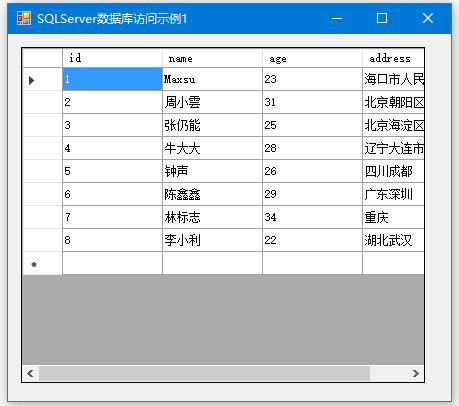Click the empty name cell in new row
Screen dimensions: 459x406
tap(212, 263)
